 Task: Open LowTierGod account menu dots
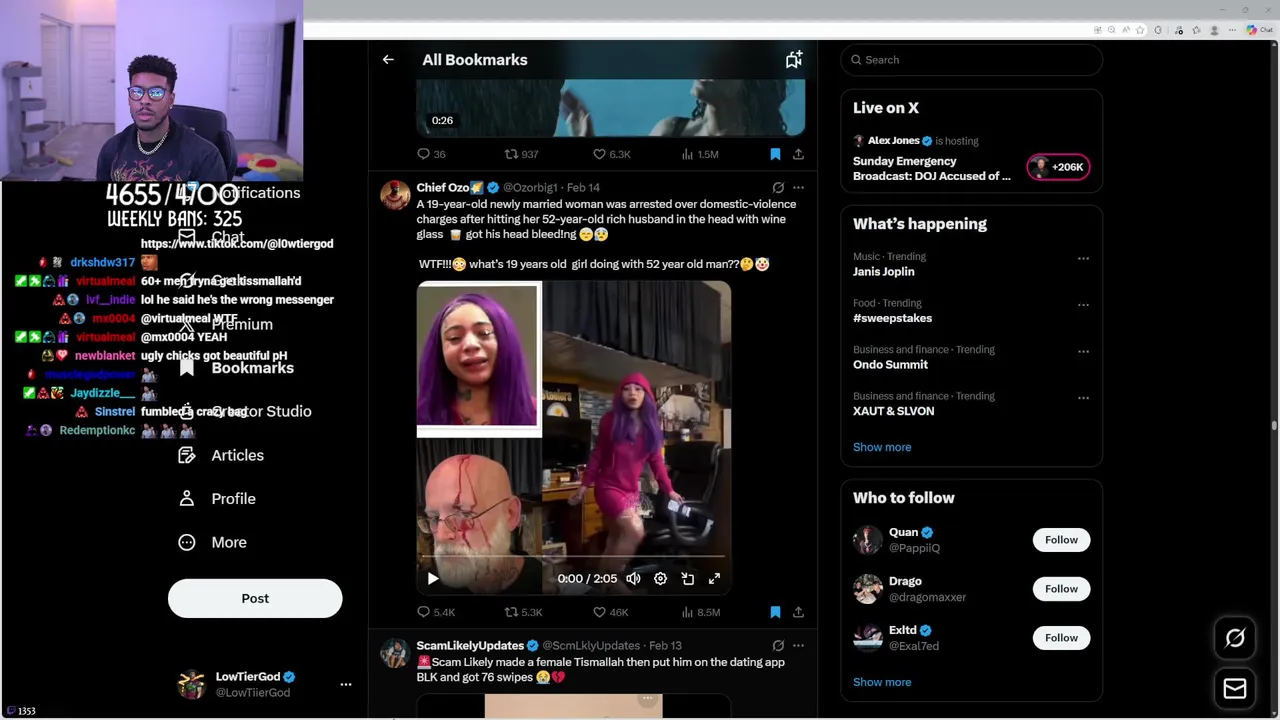pos(346,685)
